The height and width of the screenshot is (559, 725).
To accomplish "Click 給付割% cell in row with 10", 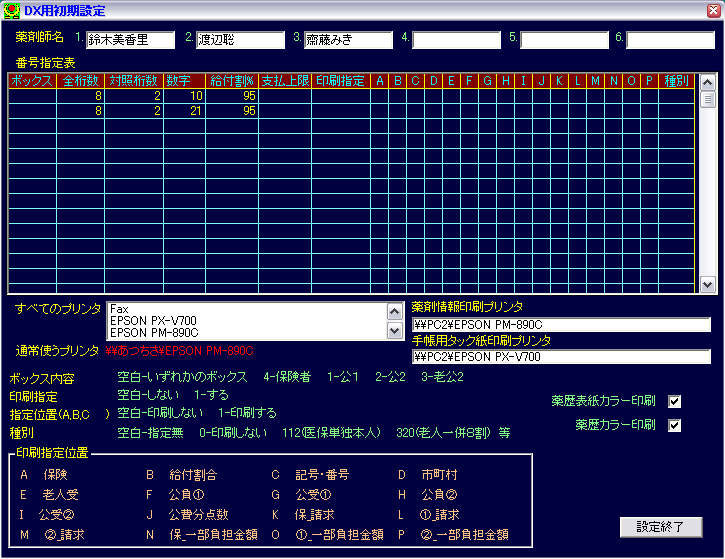I will [232, 96].
